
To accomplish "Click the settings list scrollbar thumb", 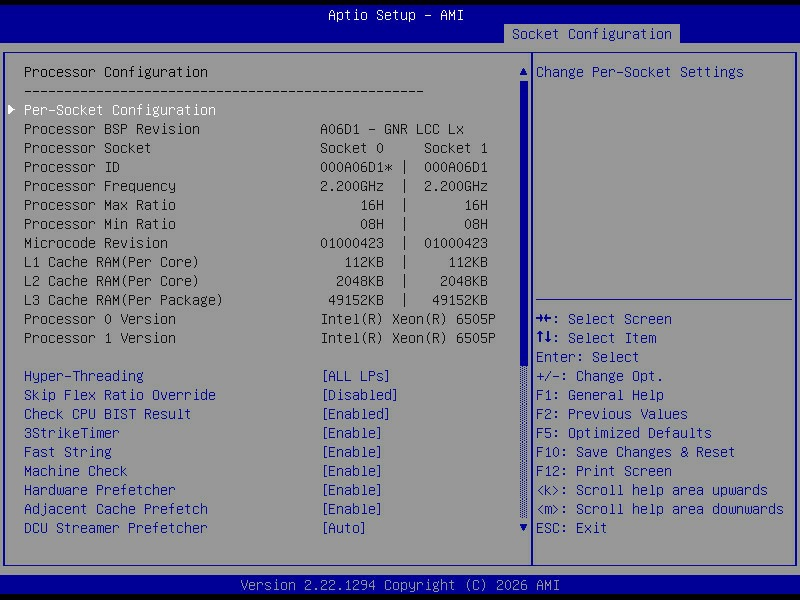I will coord(523,223).
